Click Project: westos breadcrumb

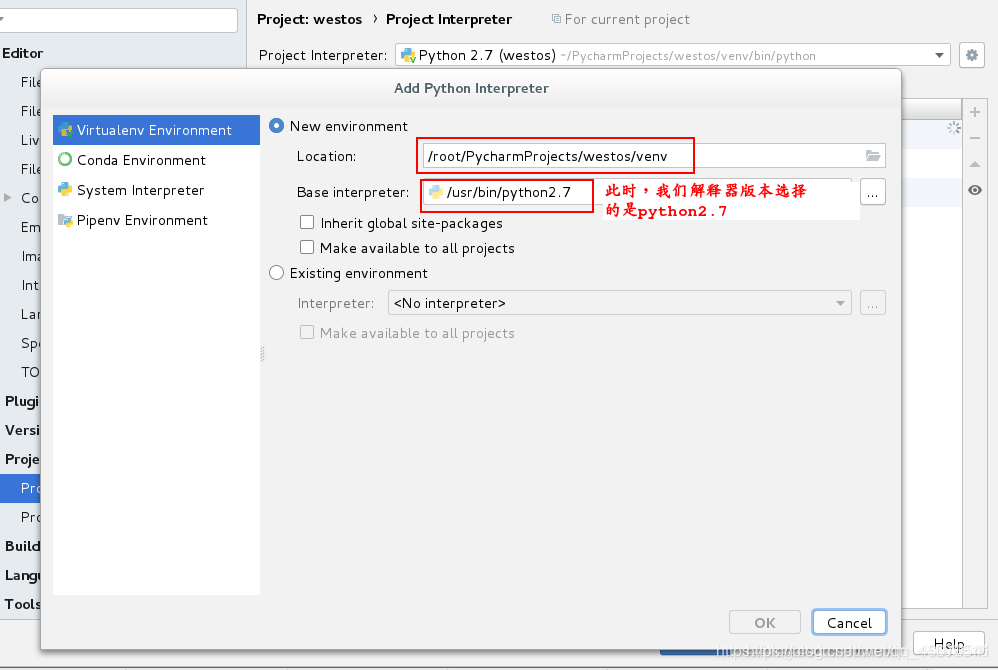click(309, 19)
